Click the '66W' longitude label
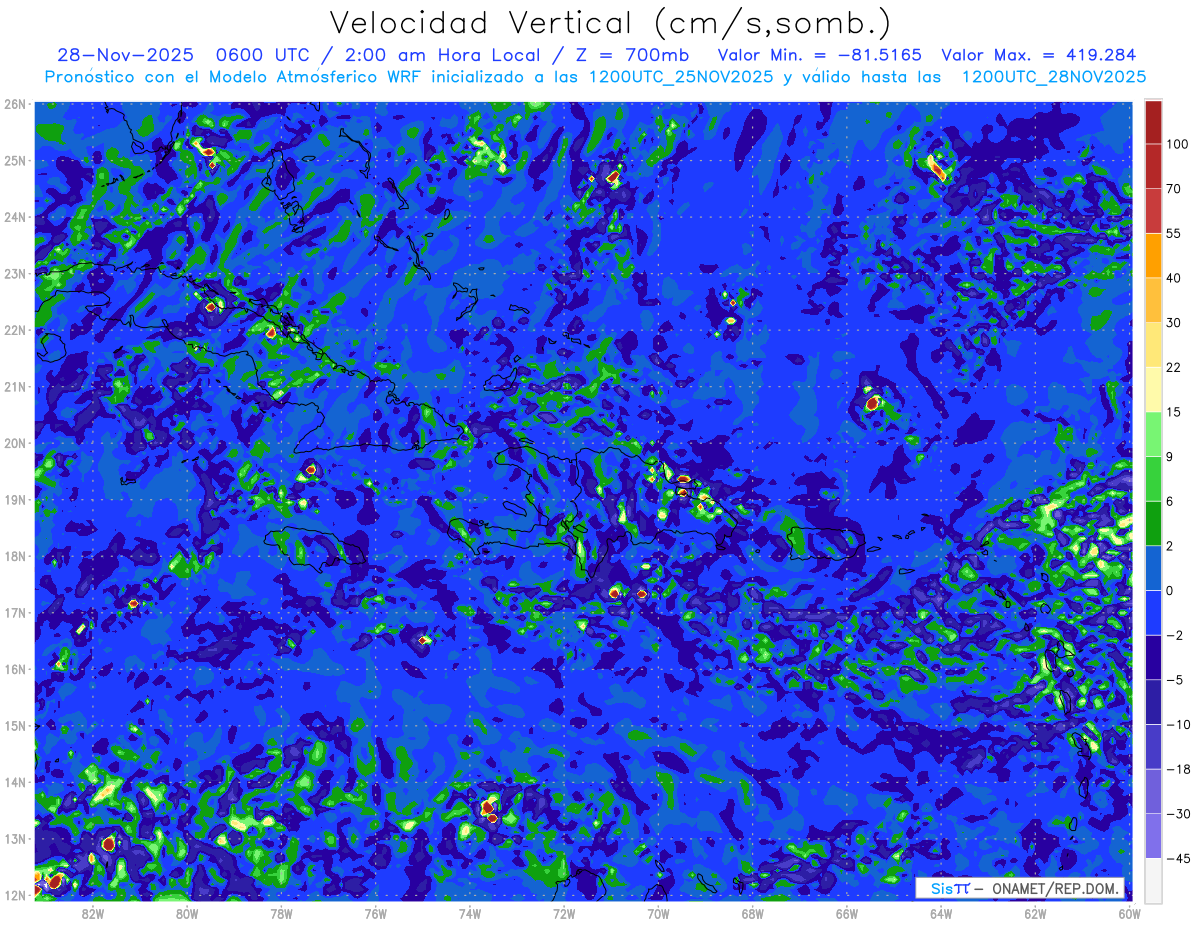 tap(847, 914)
